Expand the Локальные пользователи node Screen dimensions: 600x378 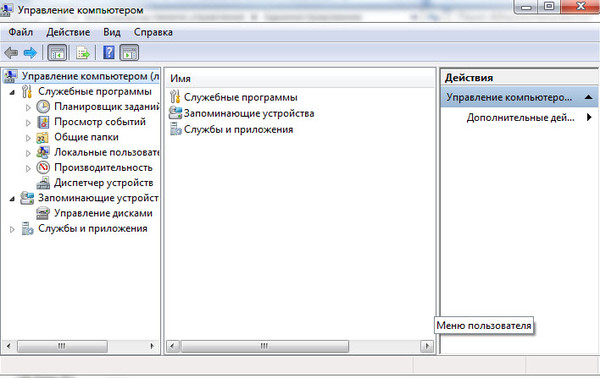click(x=28, y=153)
